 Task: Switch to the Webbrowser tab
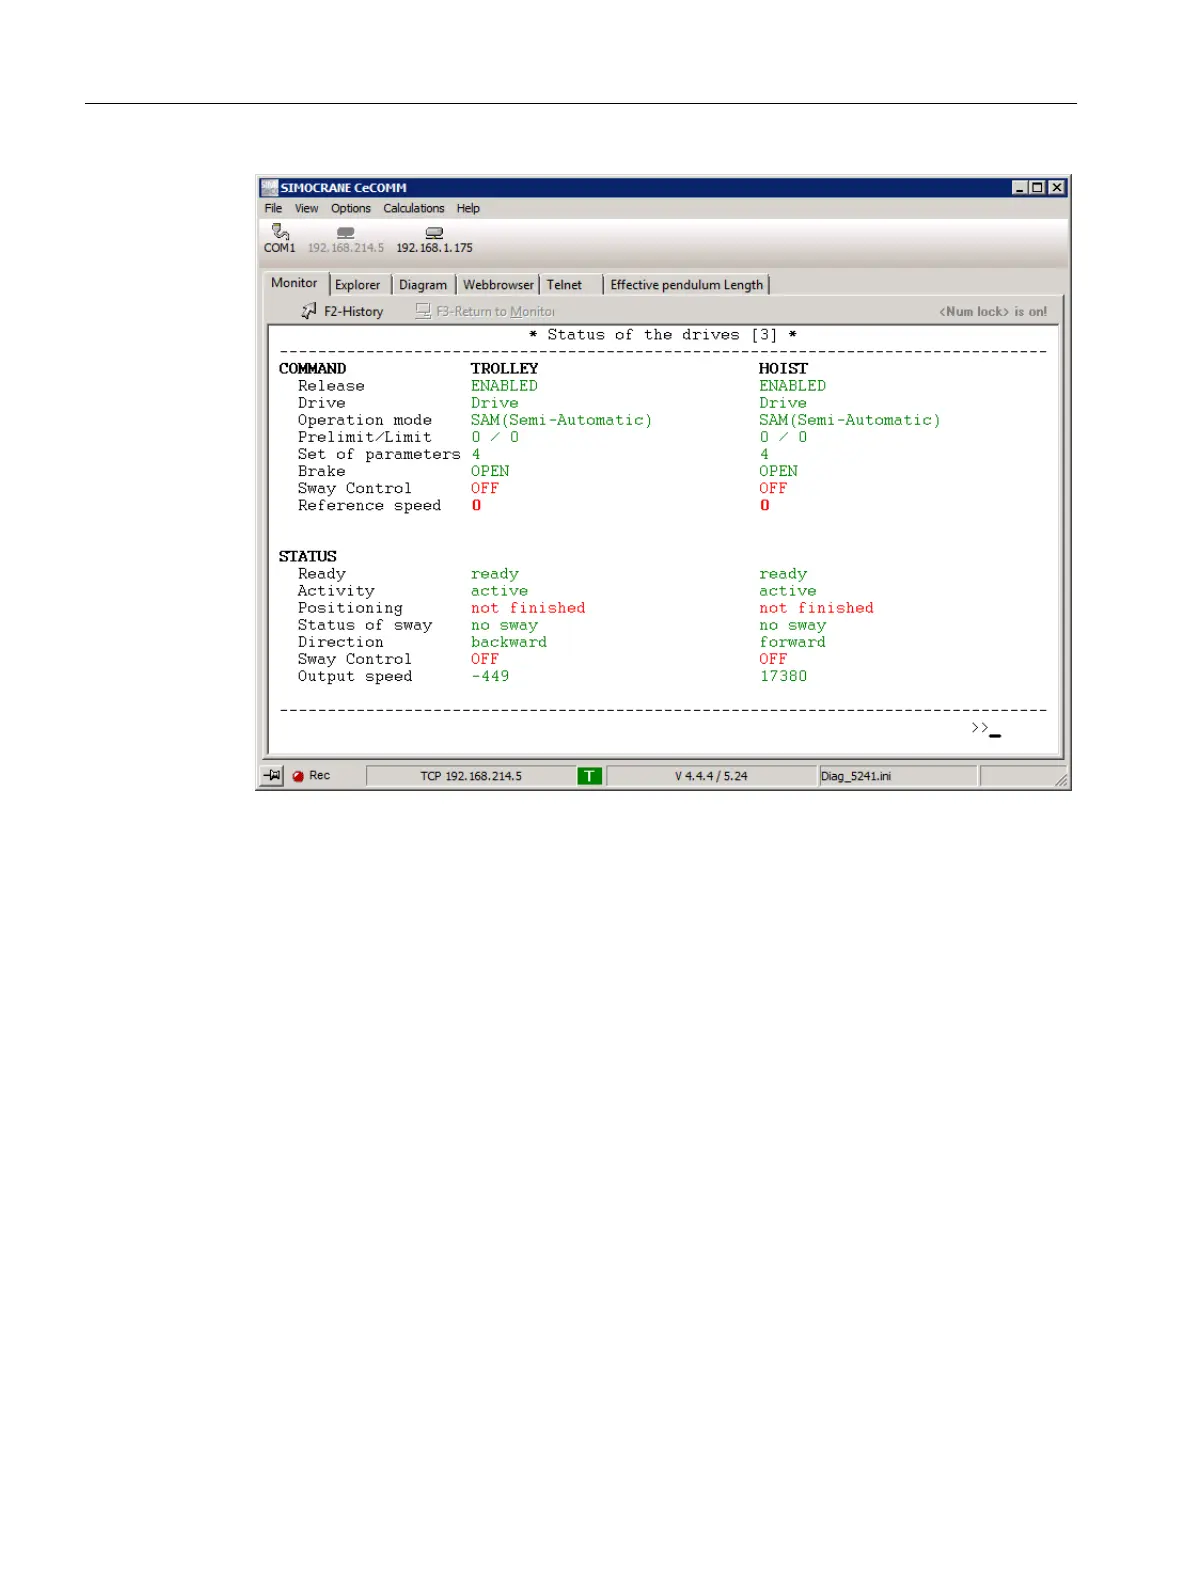[x=498, y=285]
